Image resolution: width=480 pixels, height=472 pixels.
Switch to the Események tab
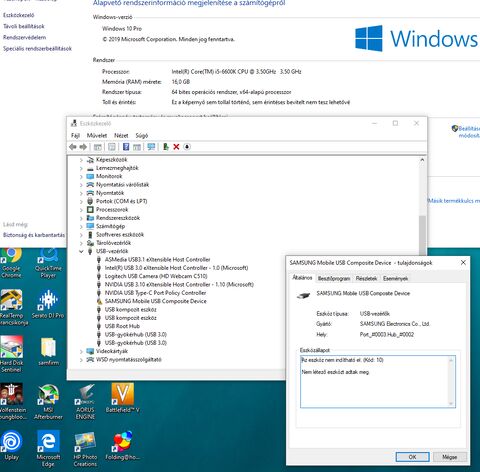click(x=395, y=278)
